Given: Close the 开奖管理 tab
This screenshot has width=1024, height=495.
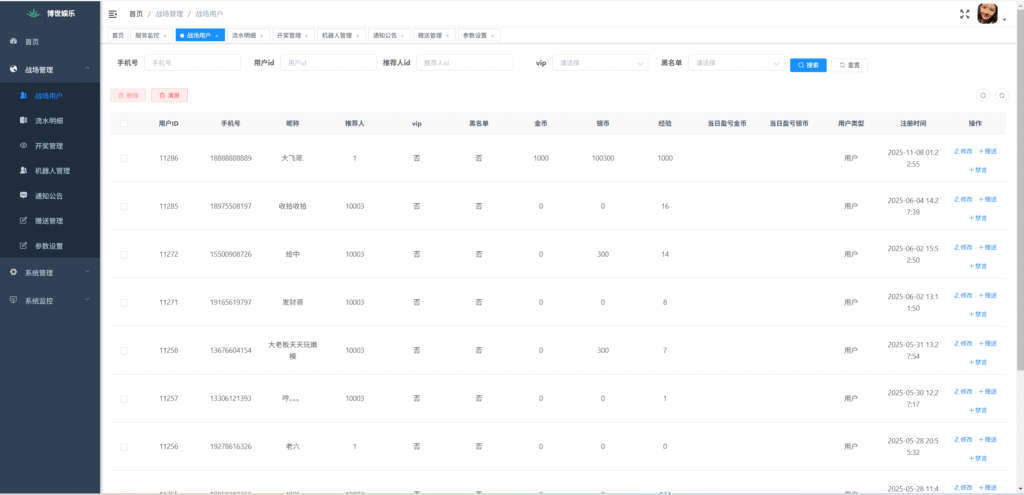Looking at the screenshot, I should tap(306, 36).
